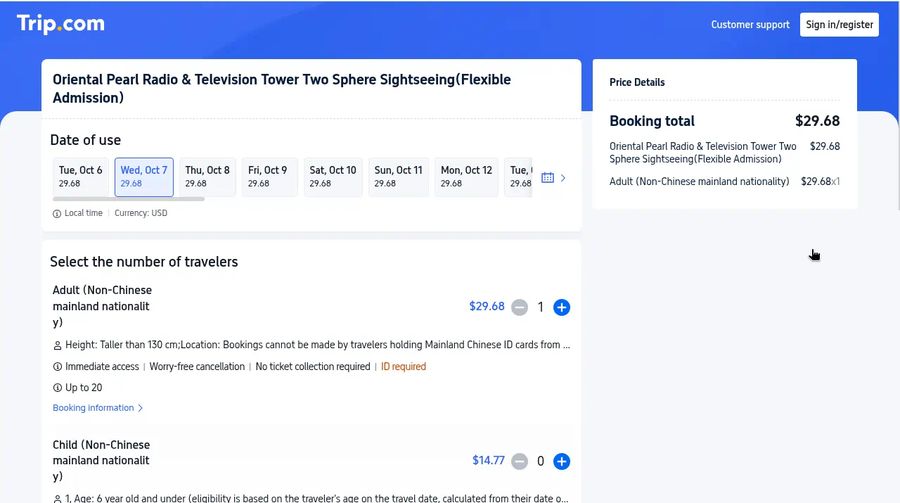Select Mon, Oct 12 date
The height and width of the screenshot is (503, 900).
coord(466,177)
